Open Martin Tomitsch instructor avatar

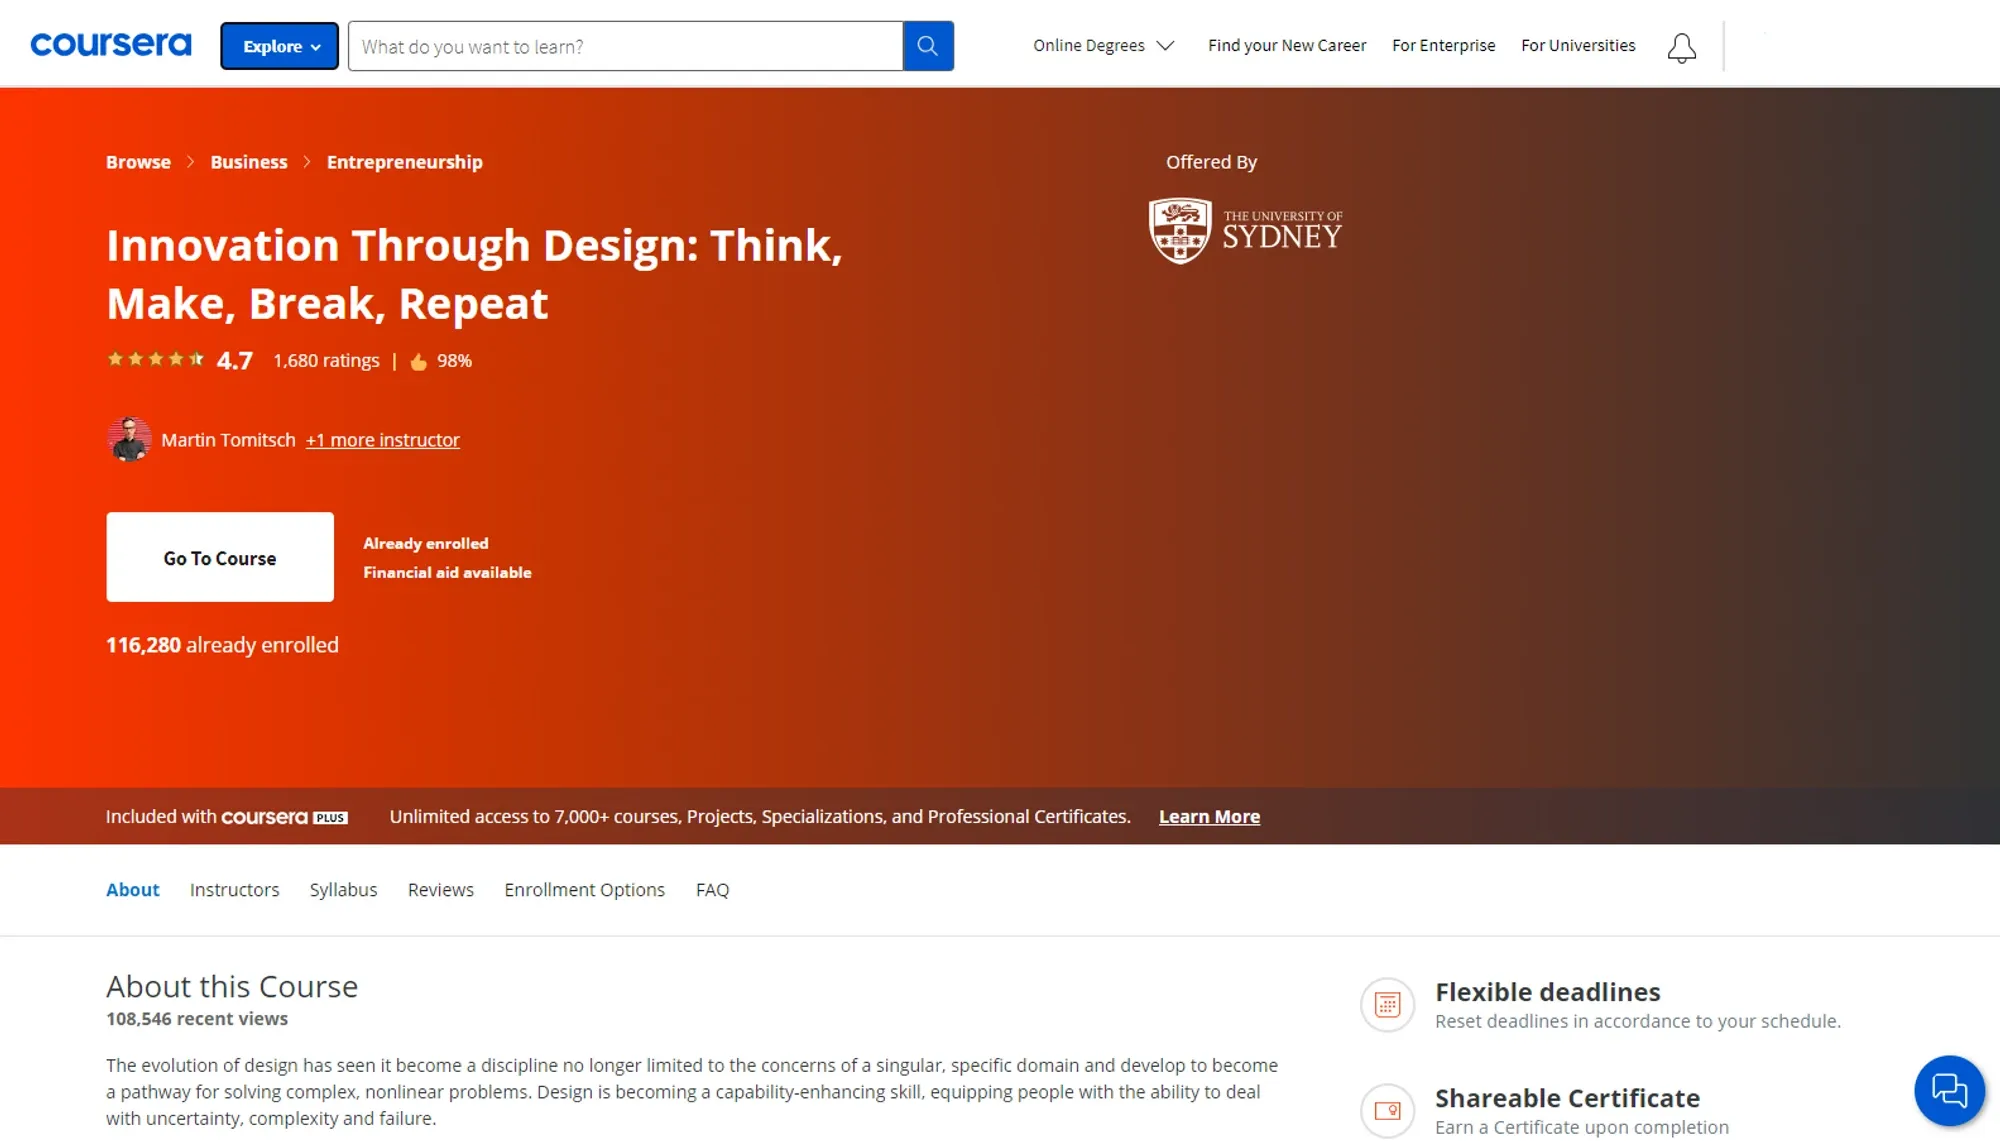[x=129, y=439]
